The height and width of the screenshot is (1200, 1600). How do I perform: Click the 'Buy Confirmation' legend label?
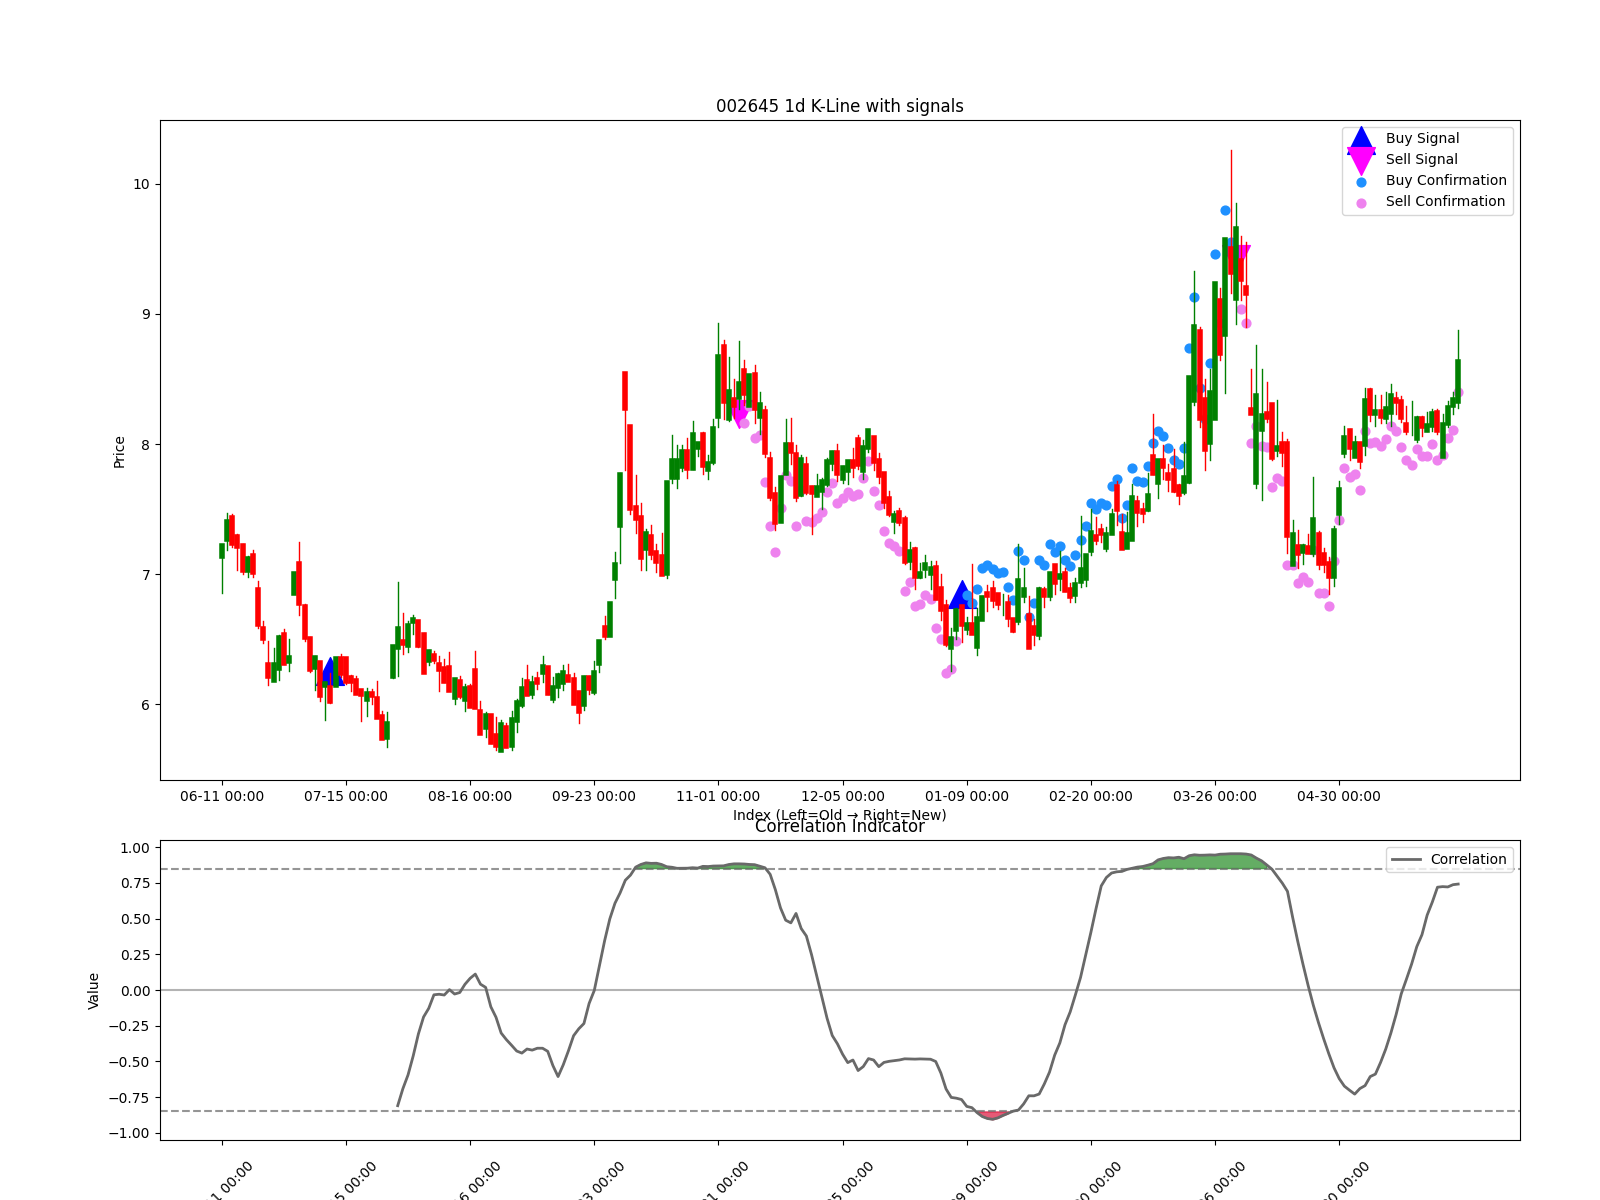click(1446, 181)
